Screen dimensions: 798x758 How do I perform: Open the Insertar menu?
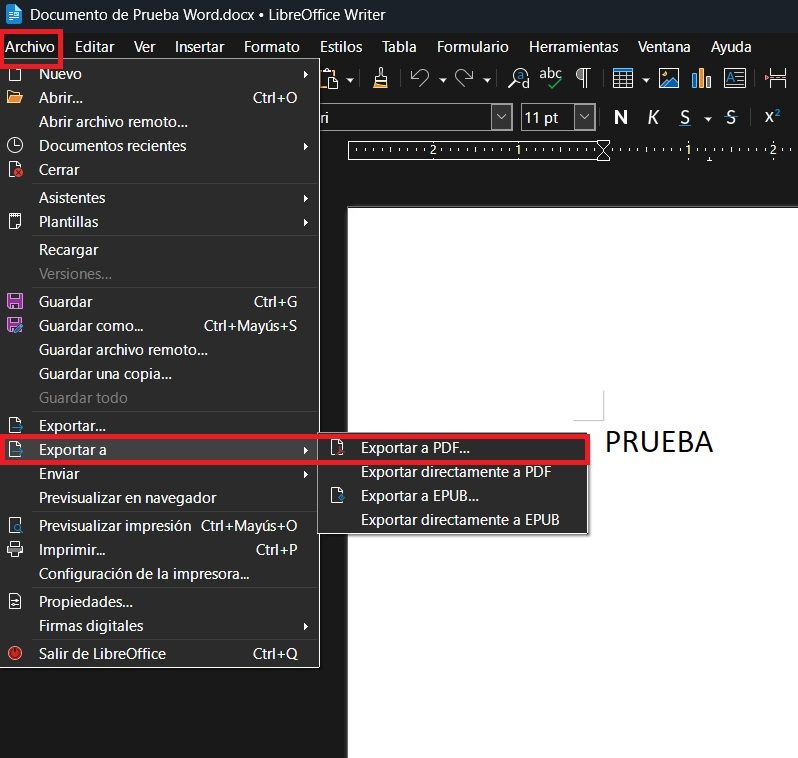(x=200, y=47)
